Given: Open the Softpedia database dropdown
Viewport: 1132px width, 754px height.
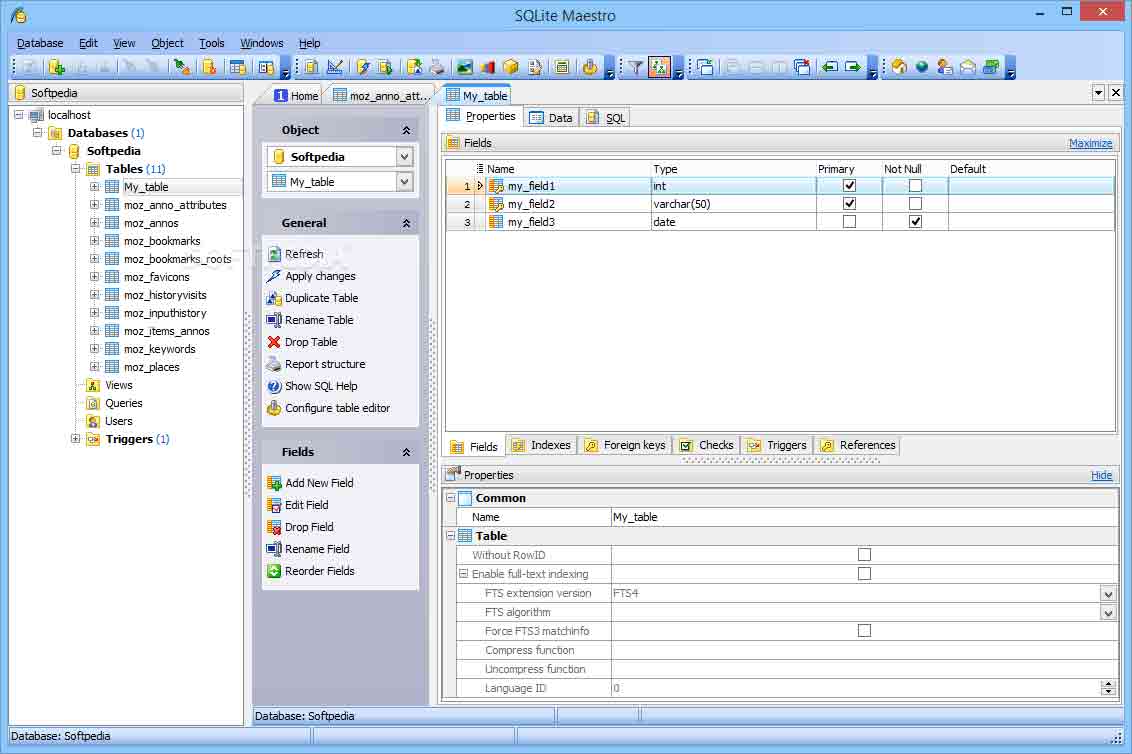Looking at the screenshot, I should click(x=404, y=157).
